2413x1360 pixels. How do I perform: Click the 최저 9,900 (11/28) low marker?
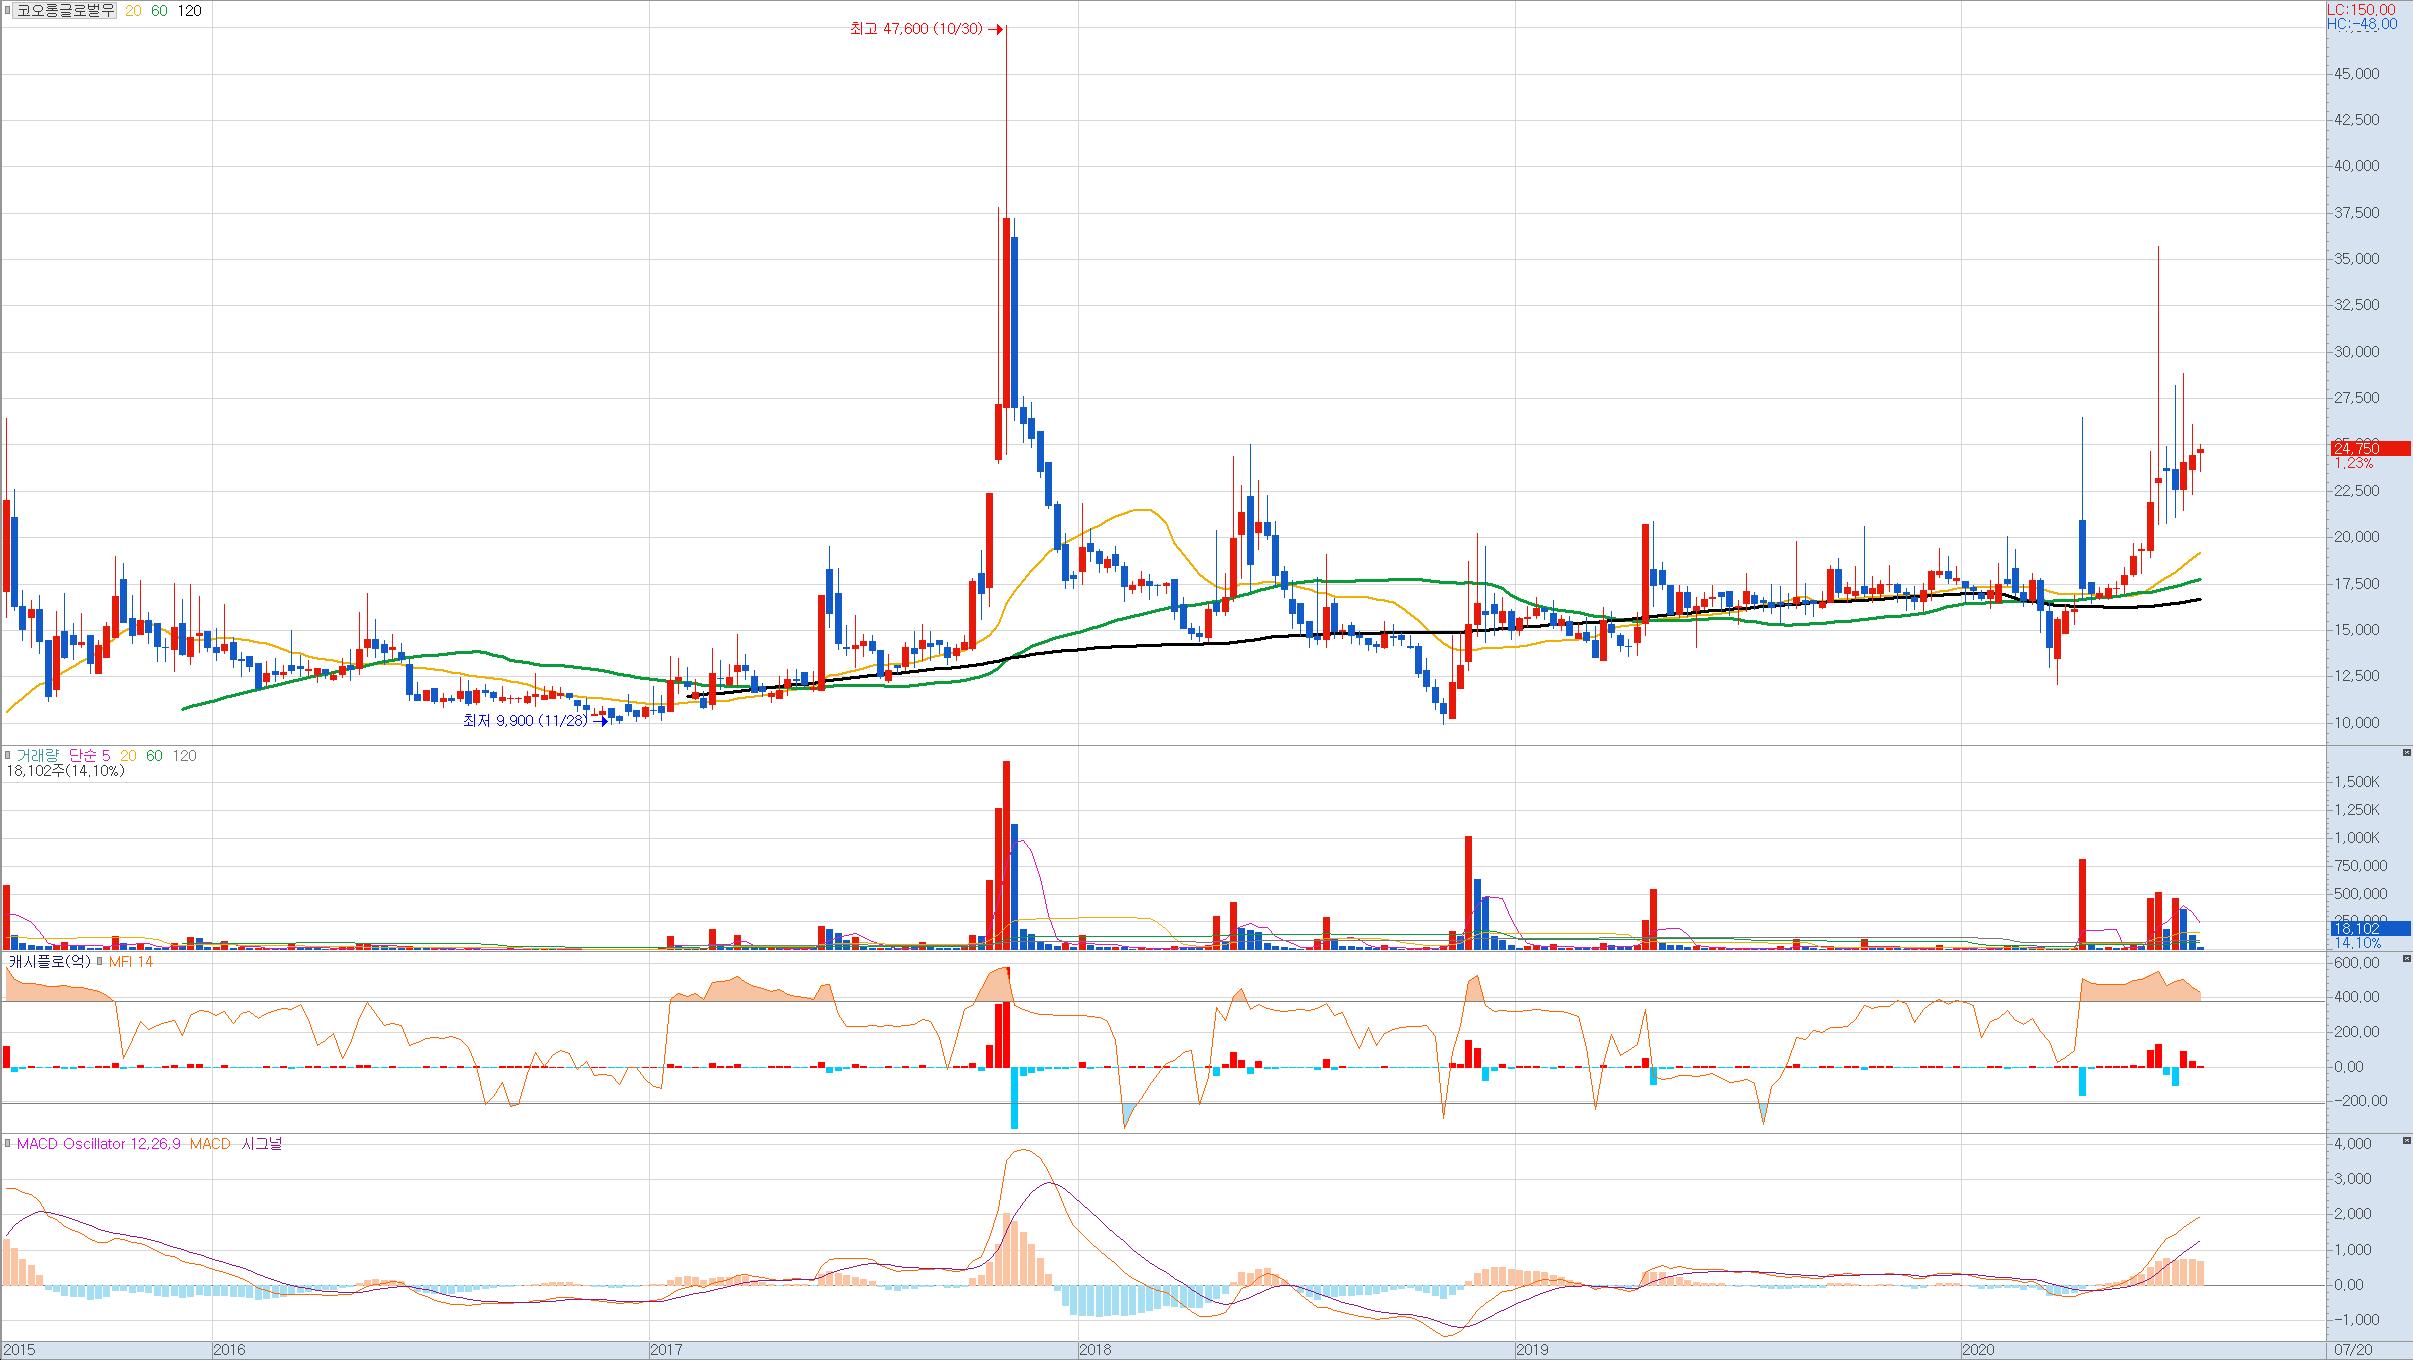click(x=525, y=720)
